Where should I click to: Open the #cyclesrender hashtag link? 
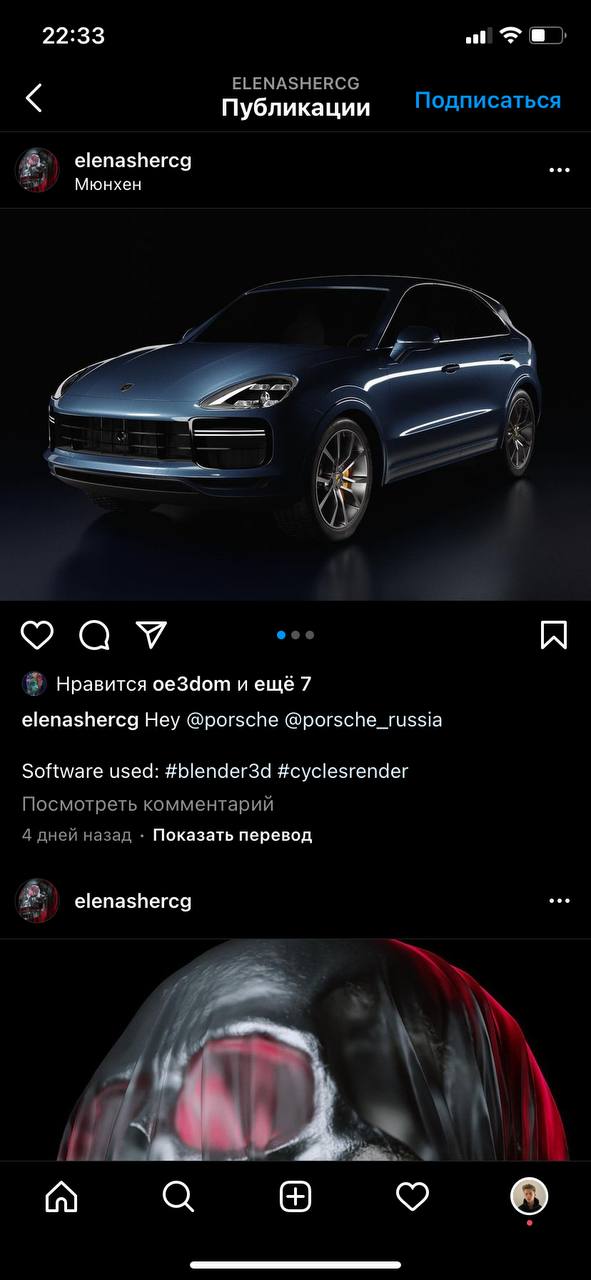coord(343,771)
